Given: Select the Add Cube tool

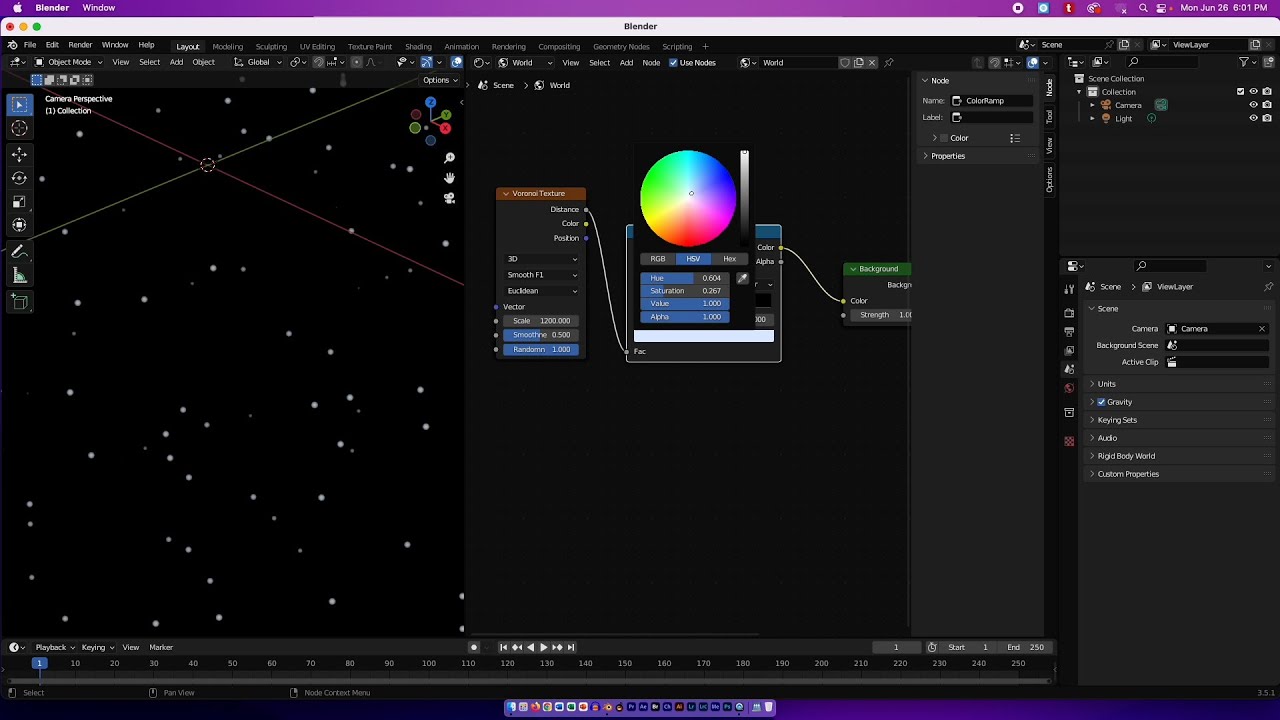Looking at the screenshot, I should [x=19, y=301].
